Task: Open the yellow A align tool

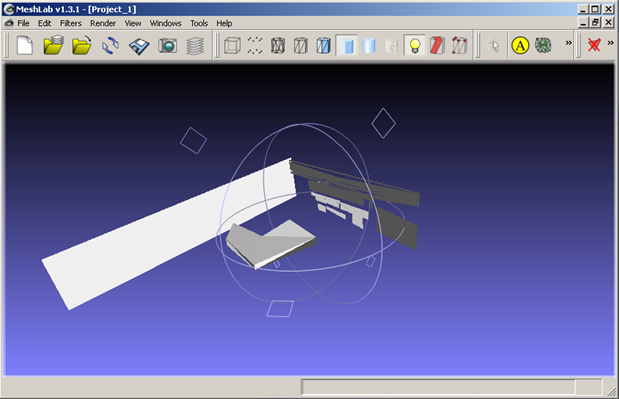Action: pos(520,45)
